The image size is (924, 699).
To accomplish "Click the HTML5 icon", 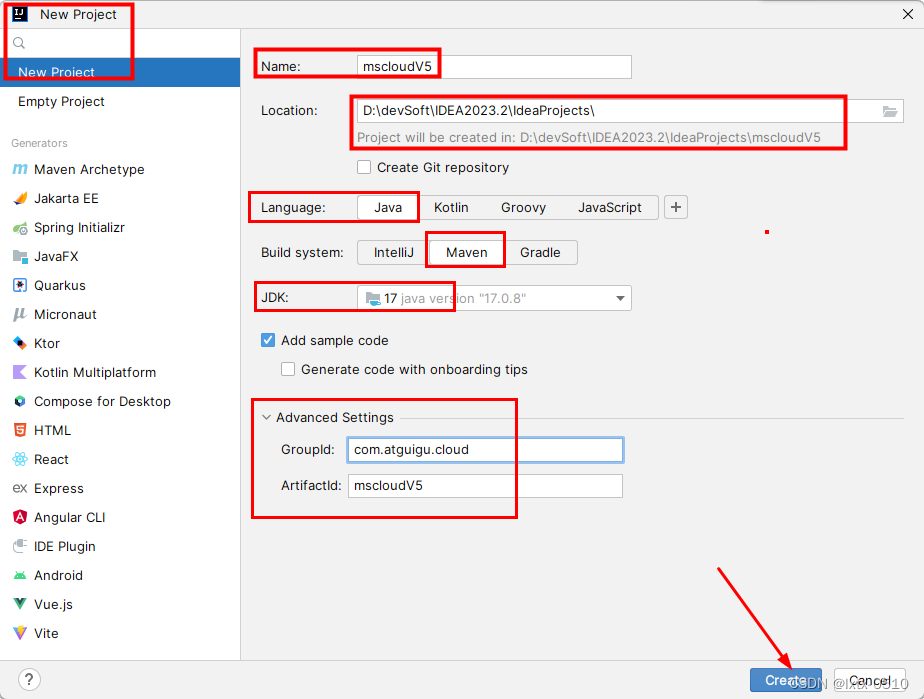I will 20,430.
